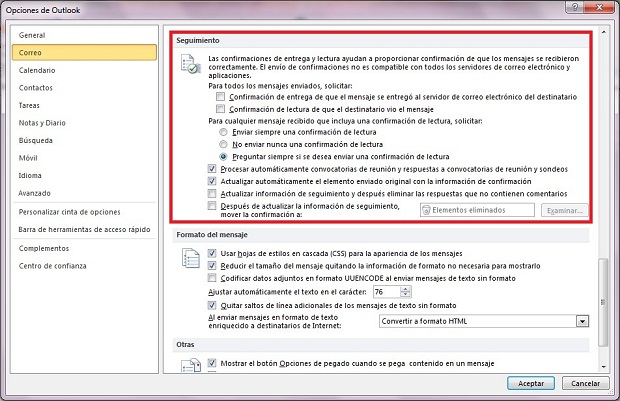The height and width of the screenshot is (401, 620).
Task: Open the General options category
Action: 84,35
